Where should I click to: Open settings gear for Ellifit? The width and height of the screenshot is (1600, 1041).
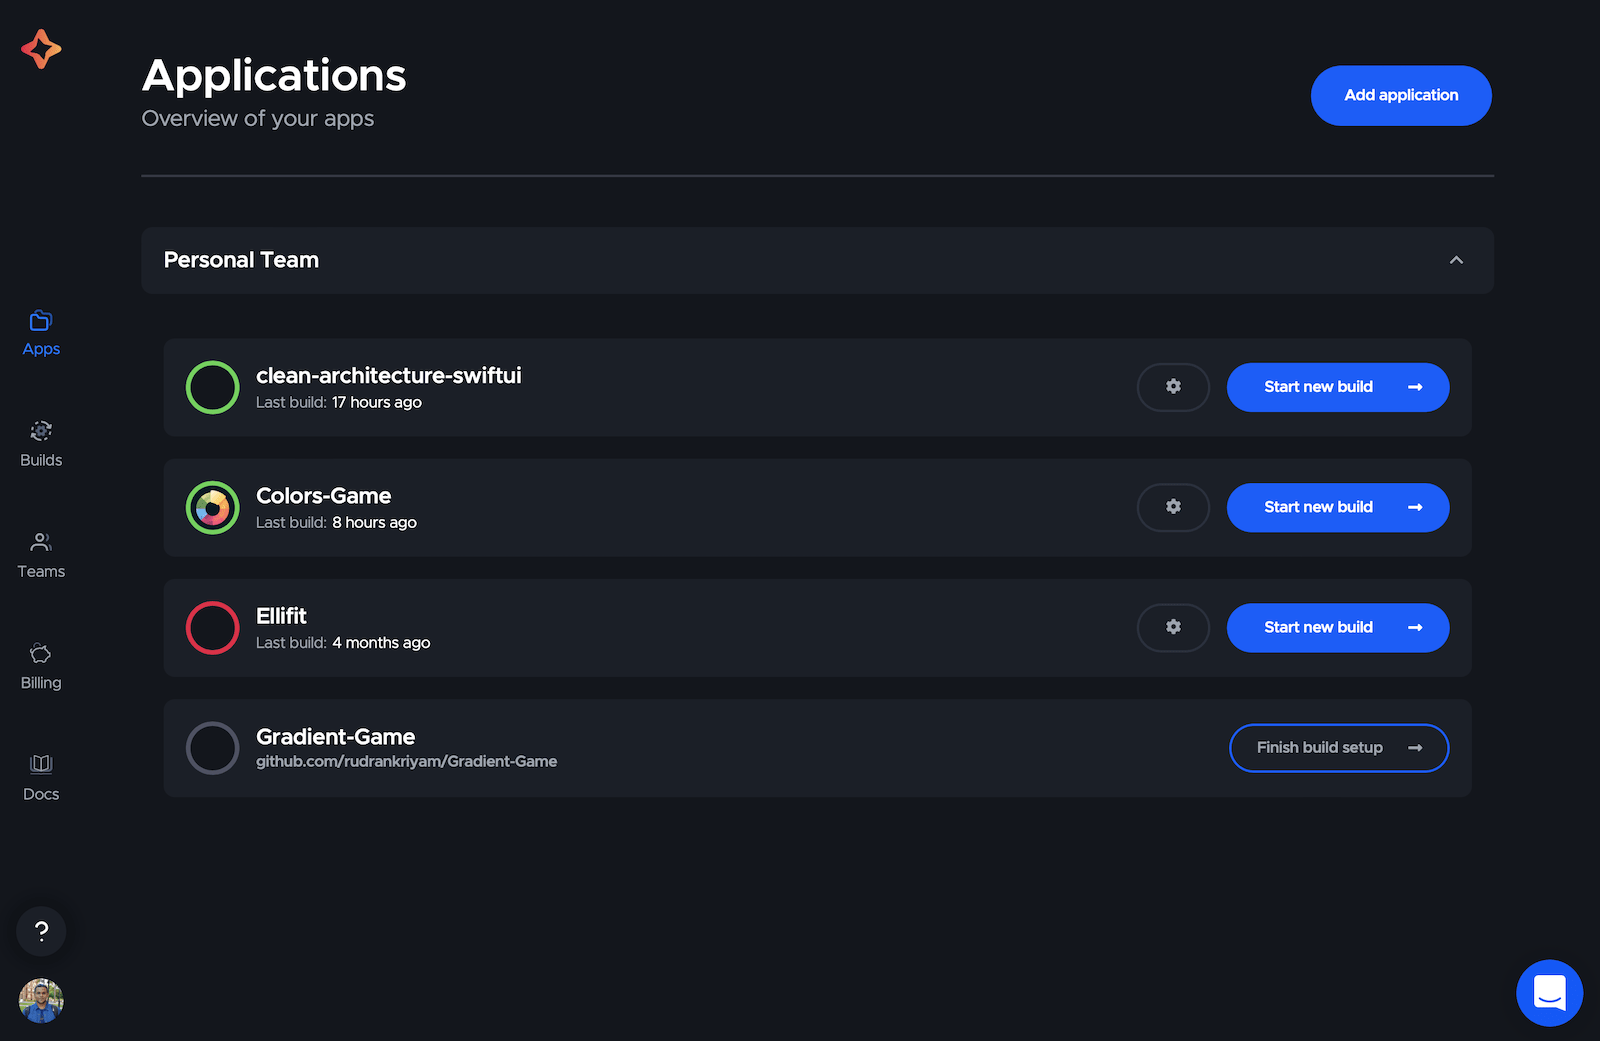[x=1173, y=627]
